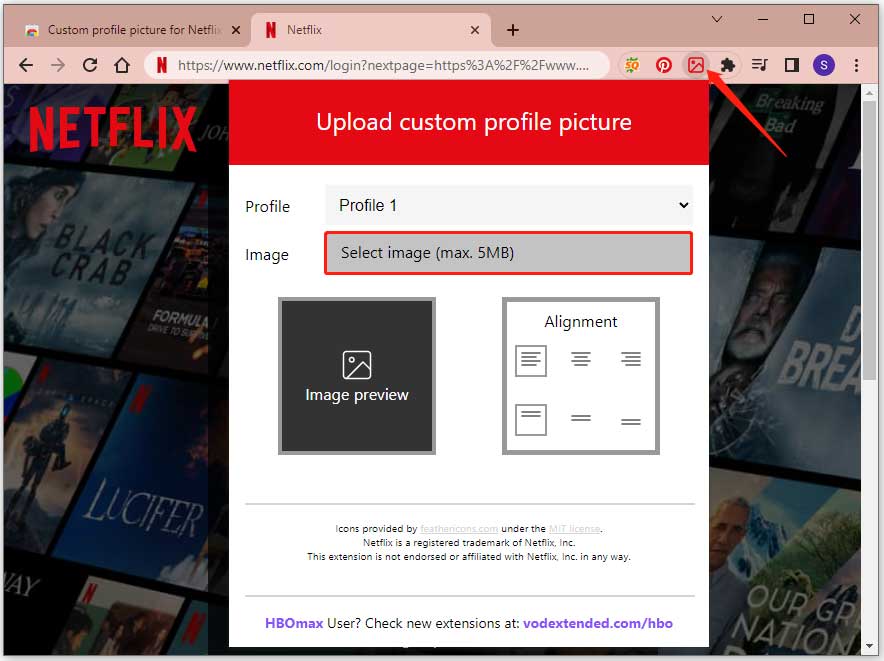Select top-center alignment icon
Image resolution: width=884 pixels, height=661 pixels.
[x=581, y=359]
